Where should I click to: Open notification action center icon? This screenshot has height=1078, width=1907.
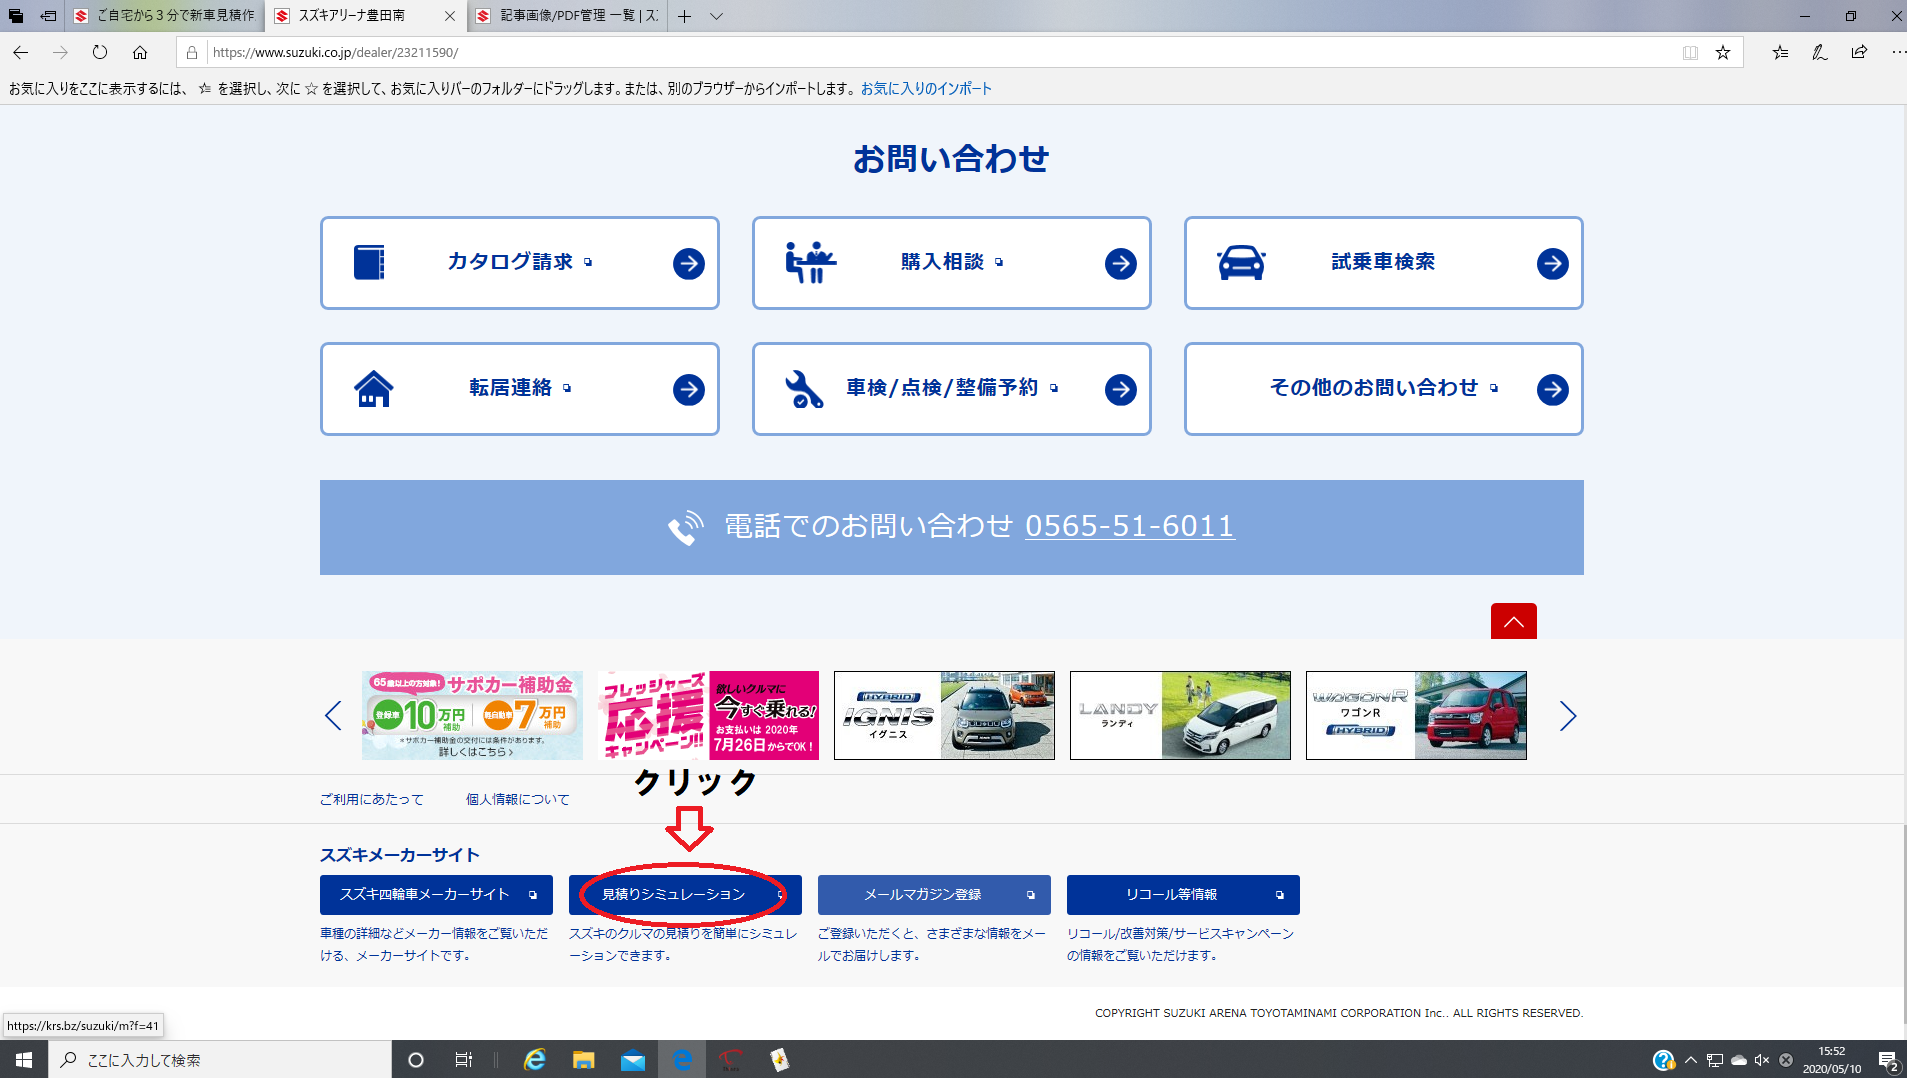1888,1060
